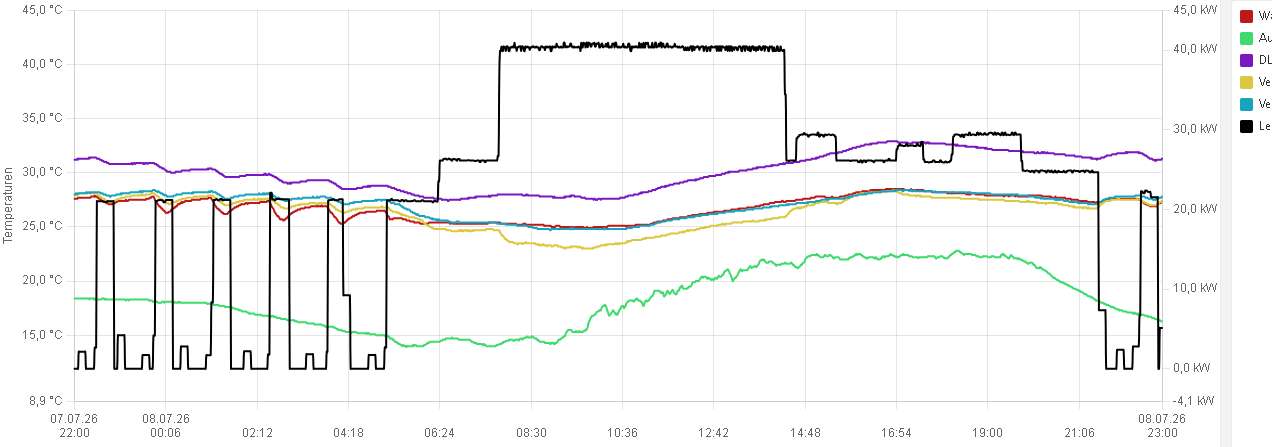Click the yellow legend color swatch
This screenshot has height=447, width=1272.
coord(1246,82)
